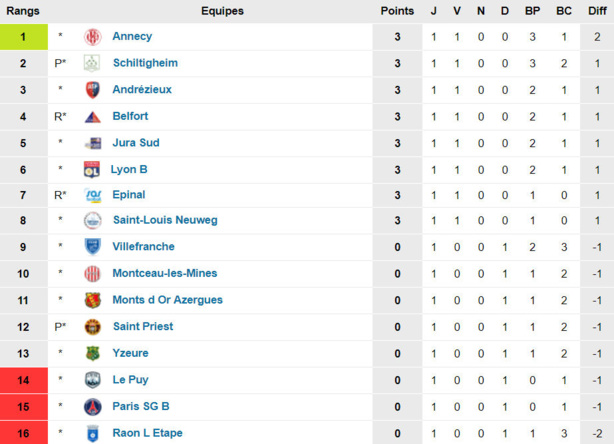Click the Annecy club logo
This screenshot has height=444, width=614.
(93, 37)
